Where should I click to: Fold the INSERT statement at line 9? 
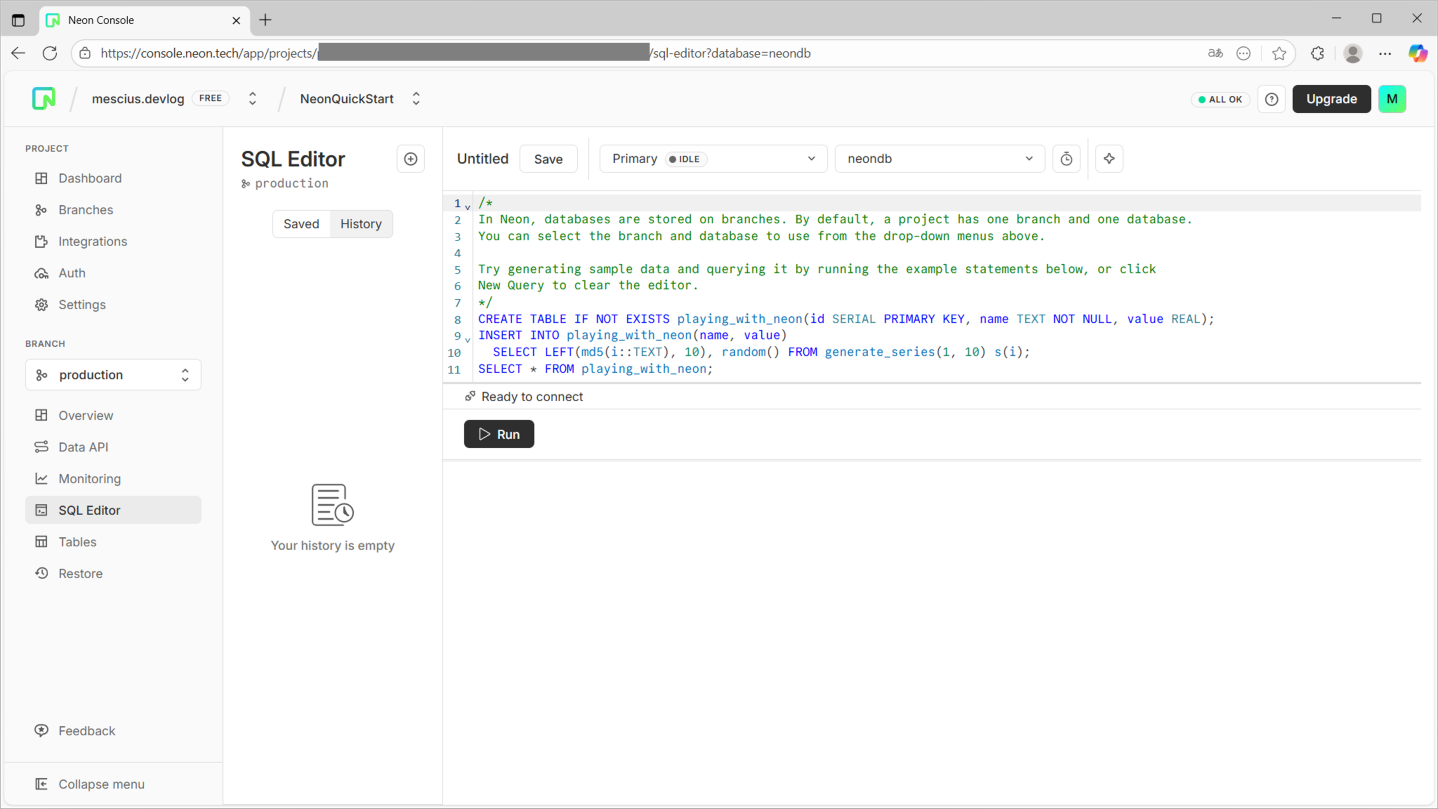coord(467,339)
